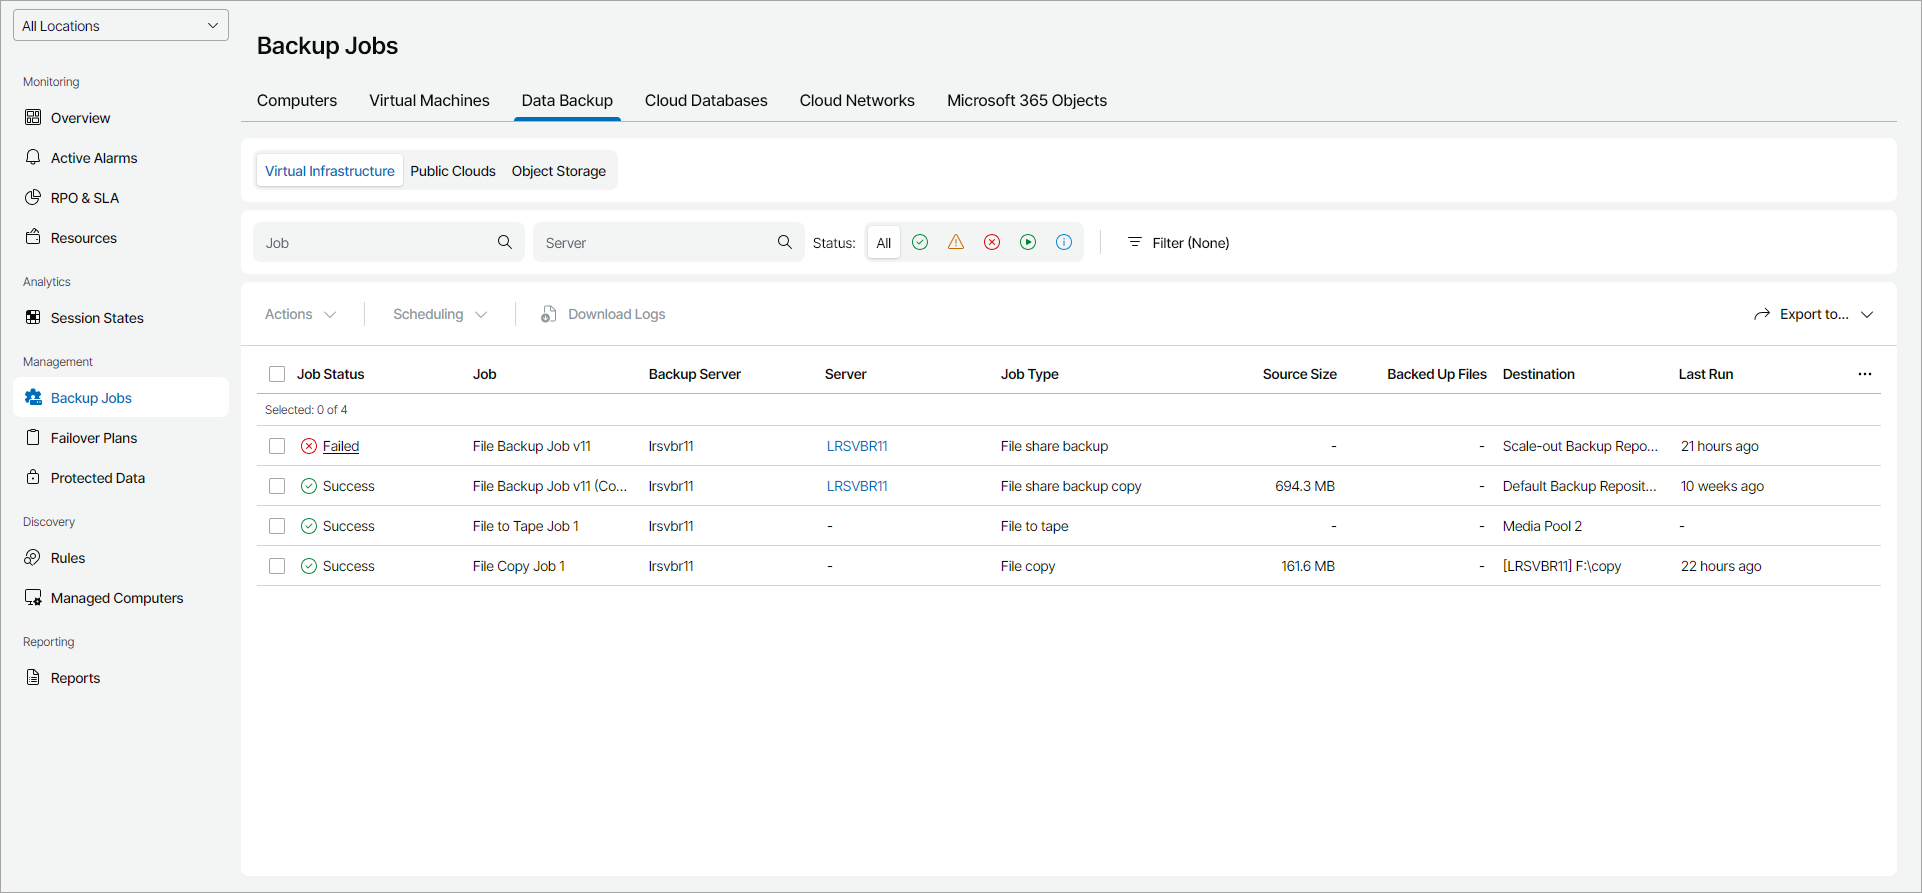Screen dimensions: 1922x893
Task: Open the column settings ellipsis icon
Action: point(1864,374)
